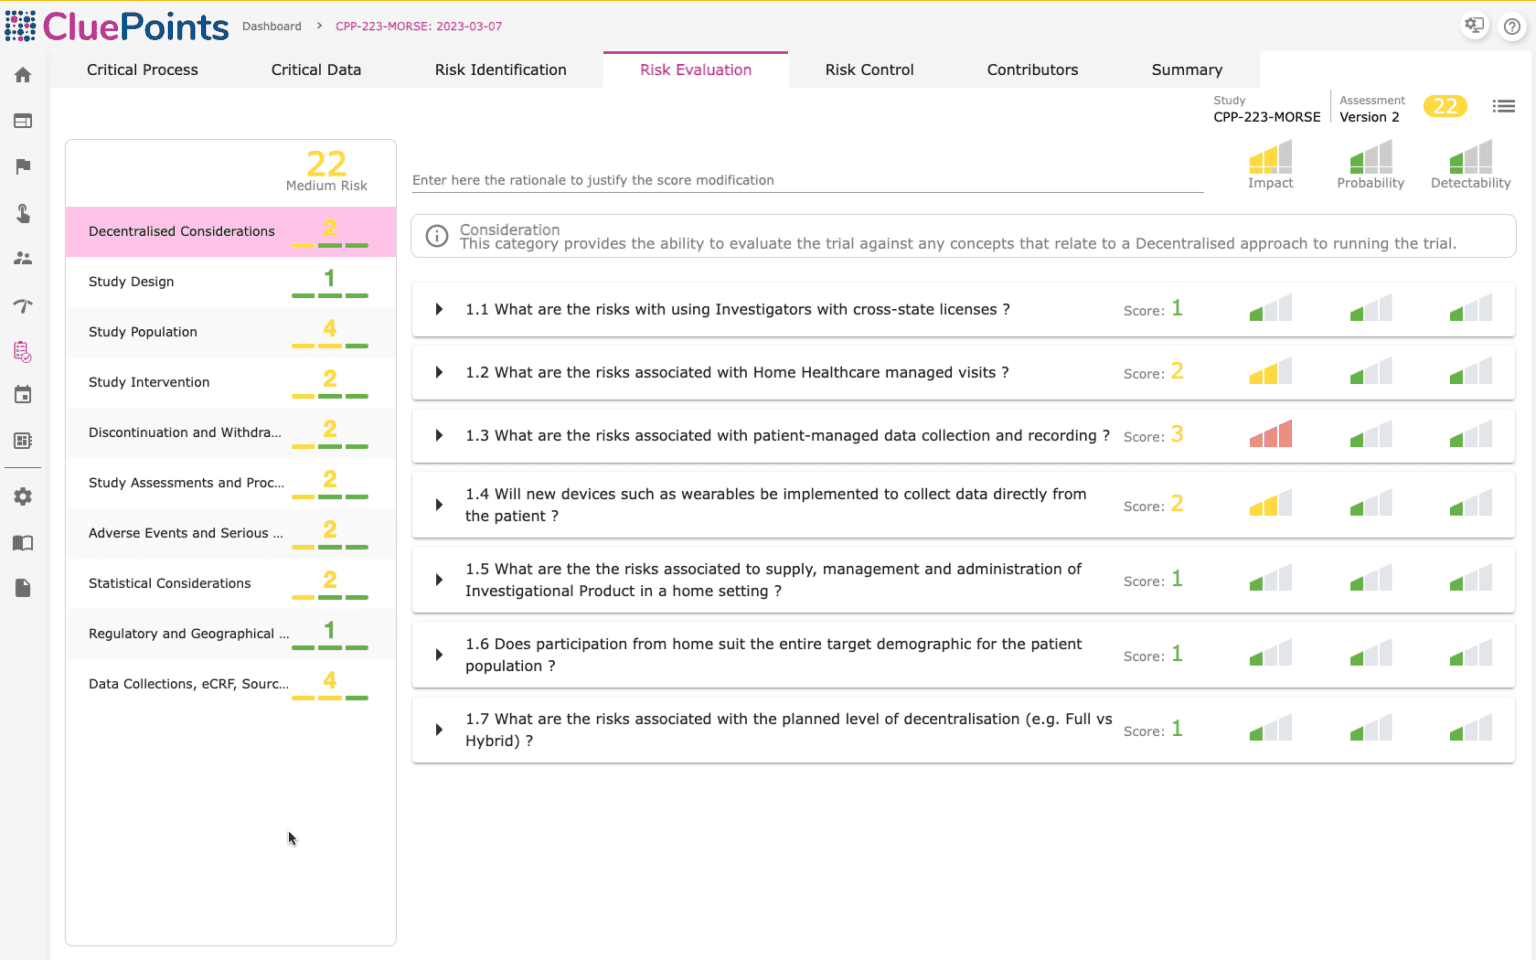
Task: Select the flag icon in the sidebar
Action: pyautogui.click(x=23, y=166)
